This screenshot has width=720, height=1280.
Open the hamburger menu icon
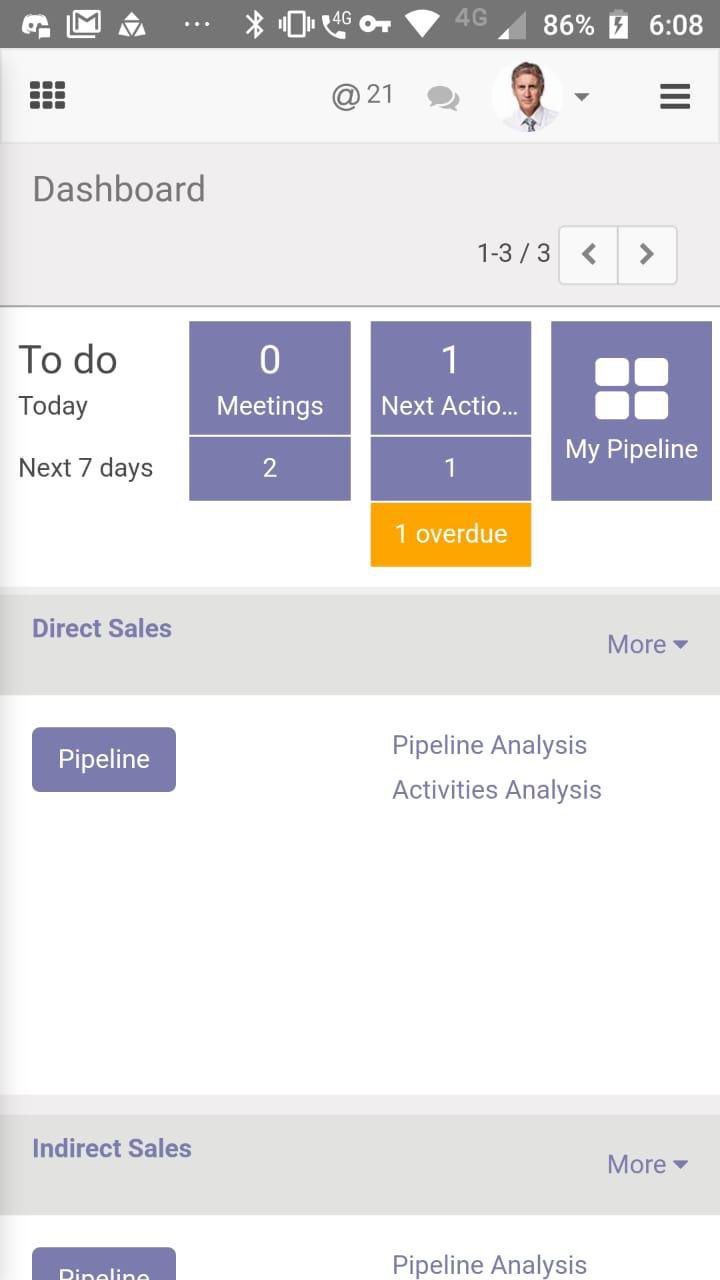pyautogui.click(x=675, y=96)
